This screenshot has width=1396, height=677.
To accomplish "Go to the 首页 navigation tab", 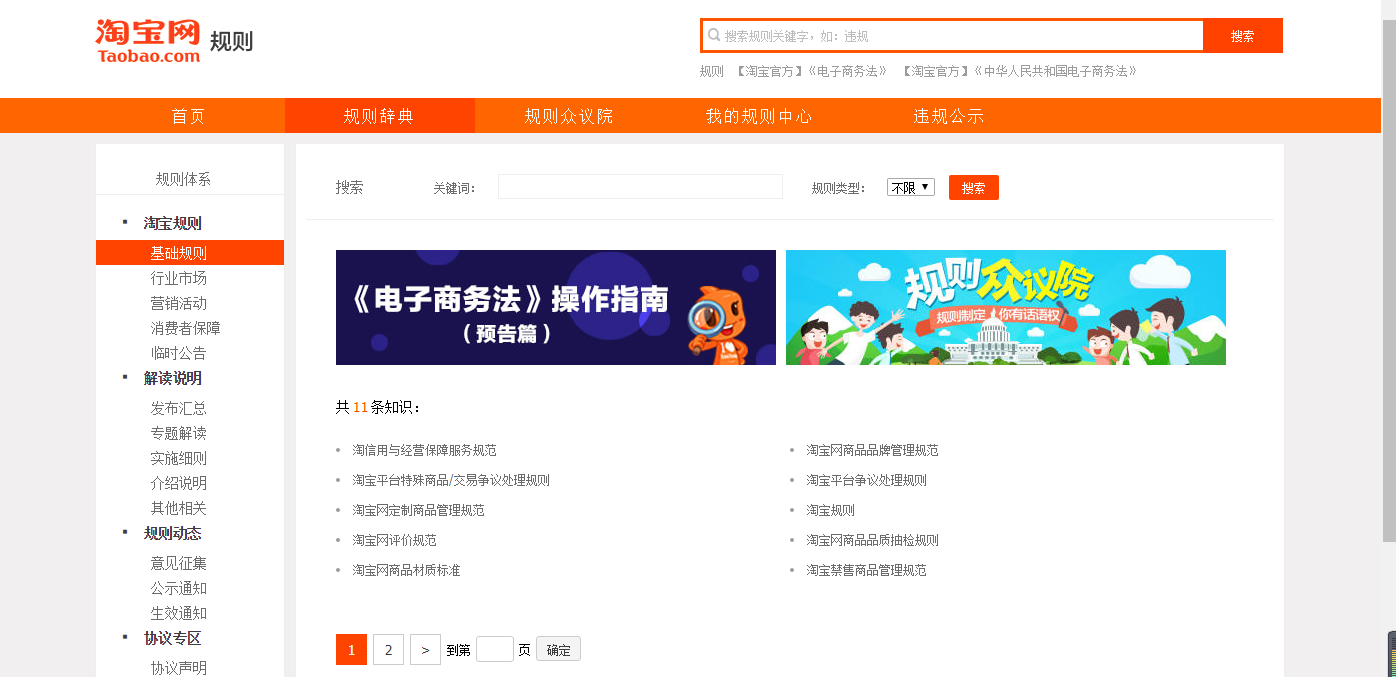I will [x=188, y=116].
